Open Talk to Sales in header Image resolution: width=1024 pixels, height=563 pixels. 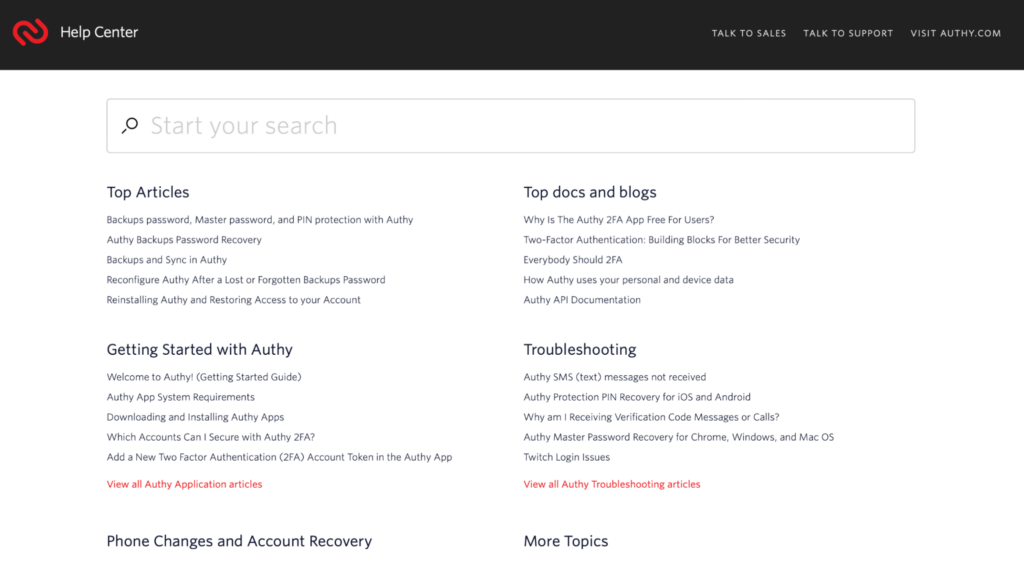[x=748, y=33]
